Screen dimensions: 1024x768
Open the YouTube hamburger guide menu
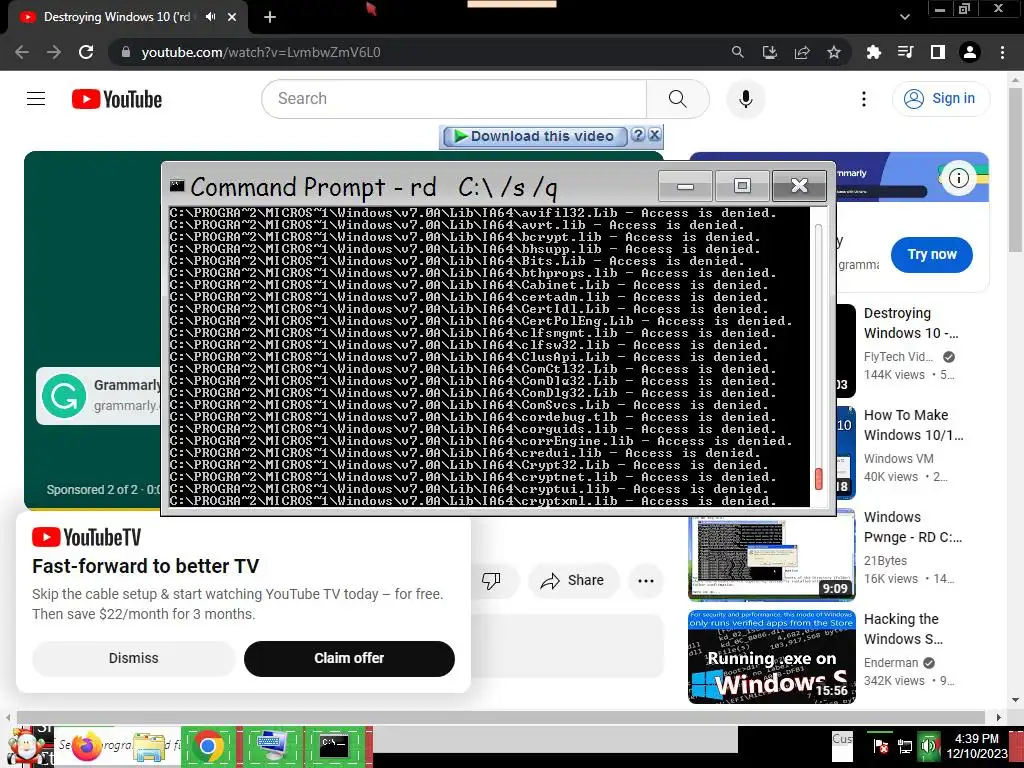(x=36, y=99)
